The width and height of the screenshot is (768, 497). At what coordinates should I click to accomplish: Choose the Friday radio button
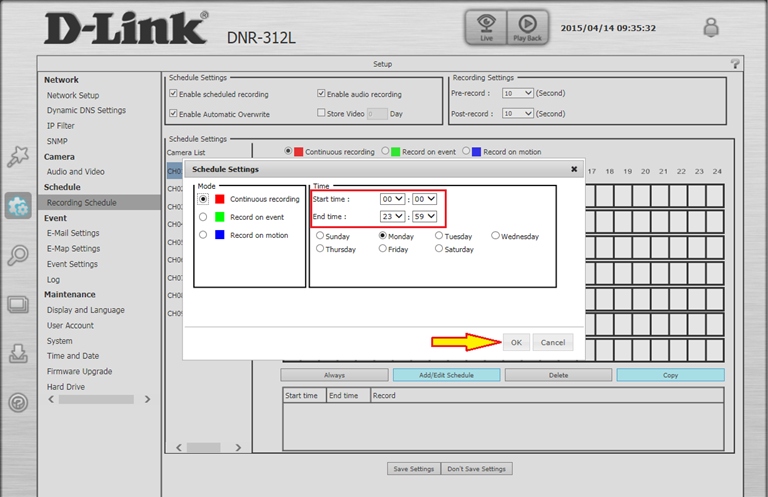[382, 249]
